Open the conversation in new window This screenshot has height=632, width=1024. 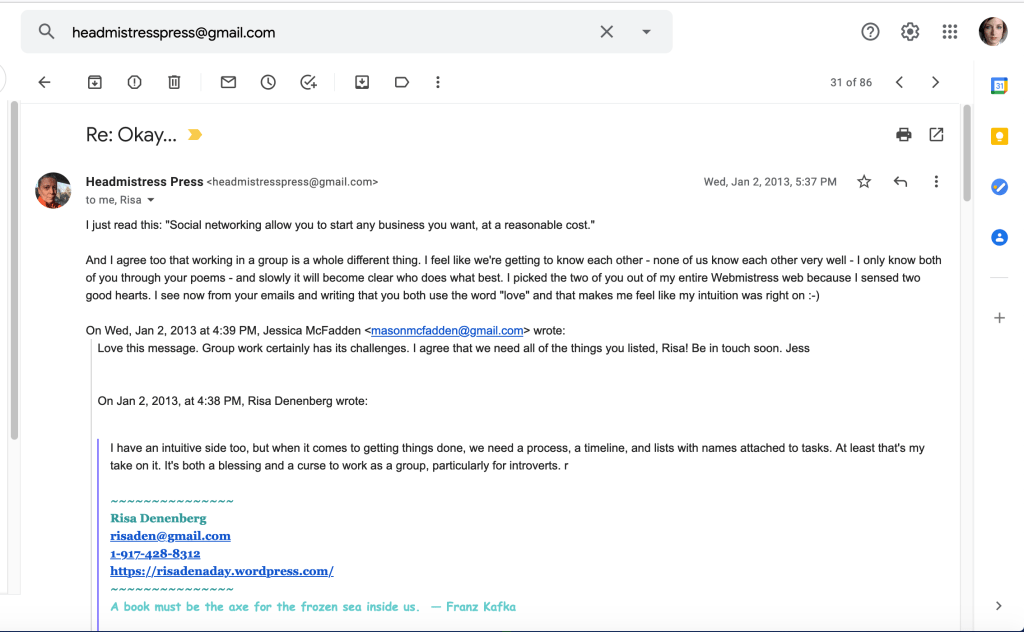pyautogui.click(x=936, y=134)
